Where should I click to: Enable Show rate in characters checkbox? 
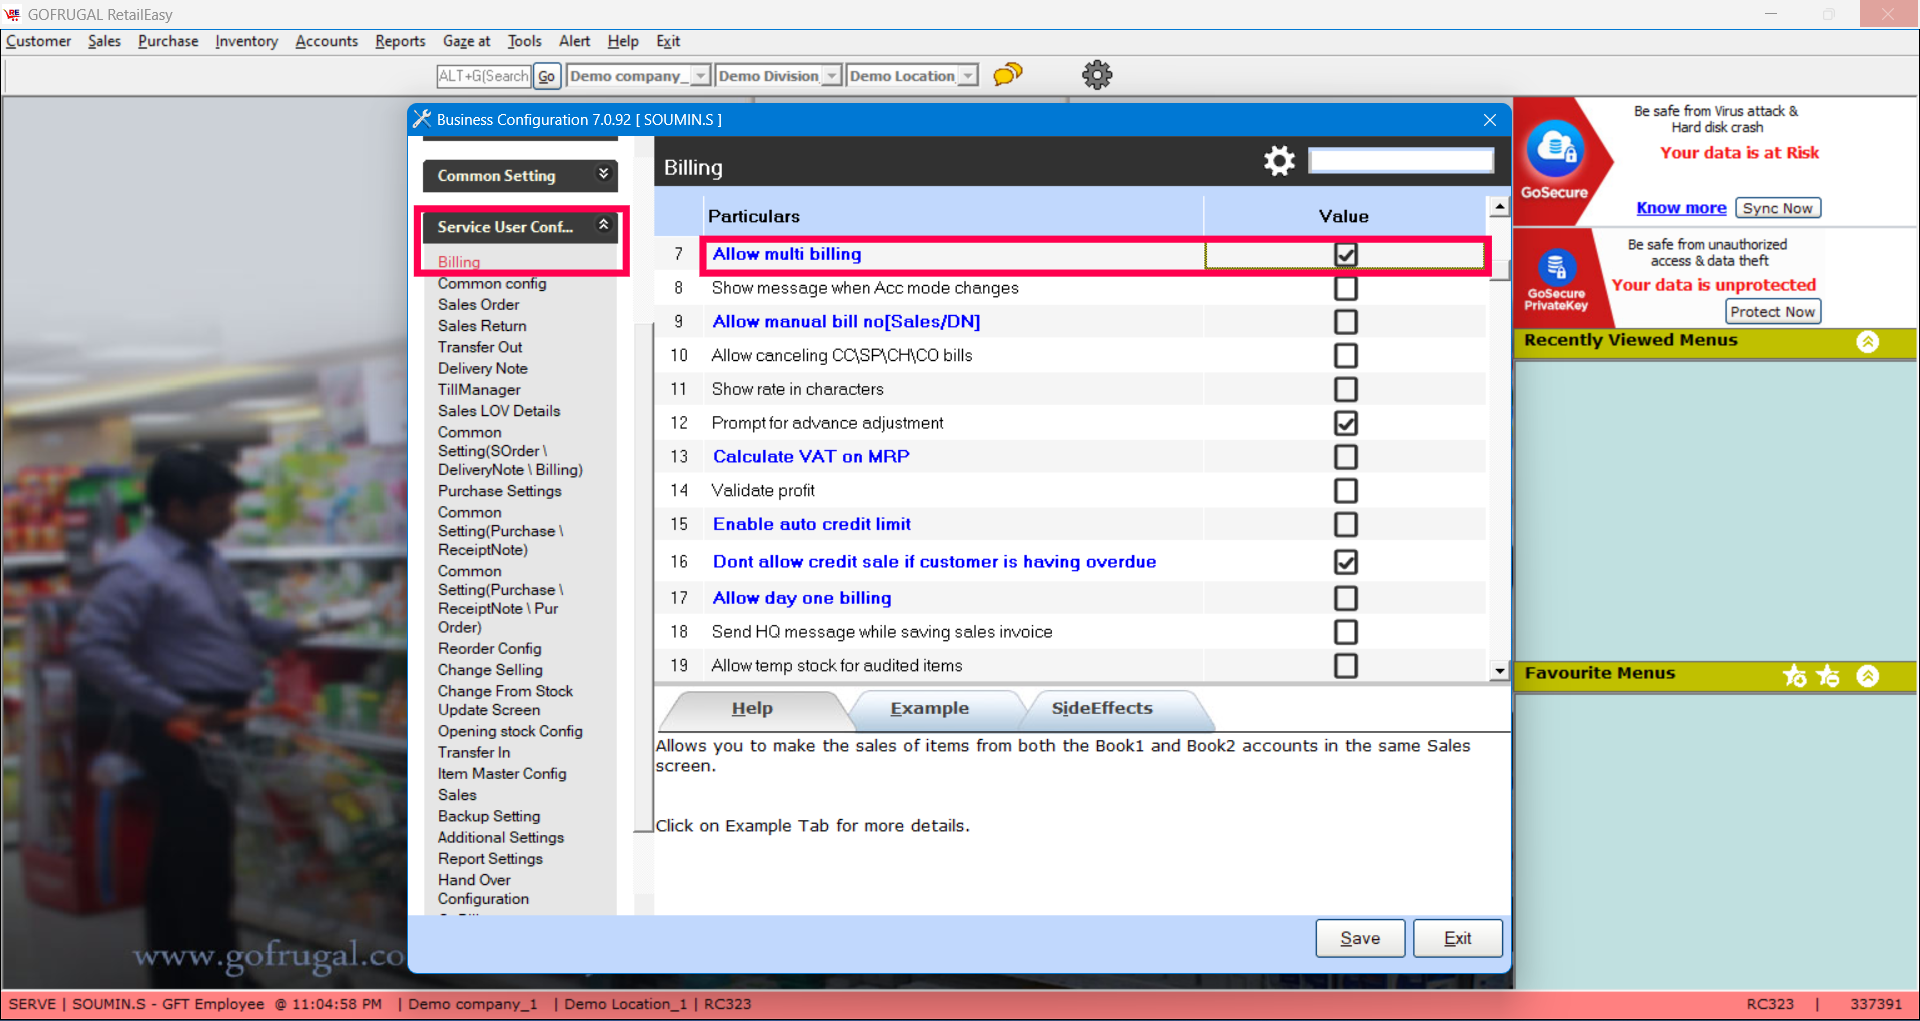pyautogui.click(x=1346, y=389)
